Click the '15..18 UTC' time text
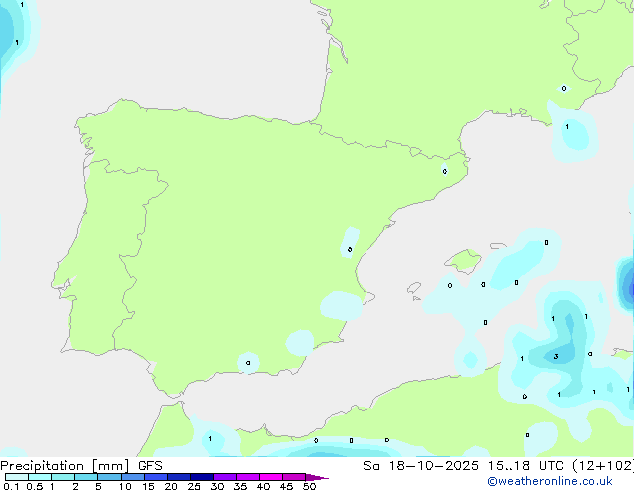Viewport: 634px width, 490px height. [526, 466]
